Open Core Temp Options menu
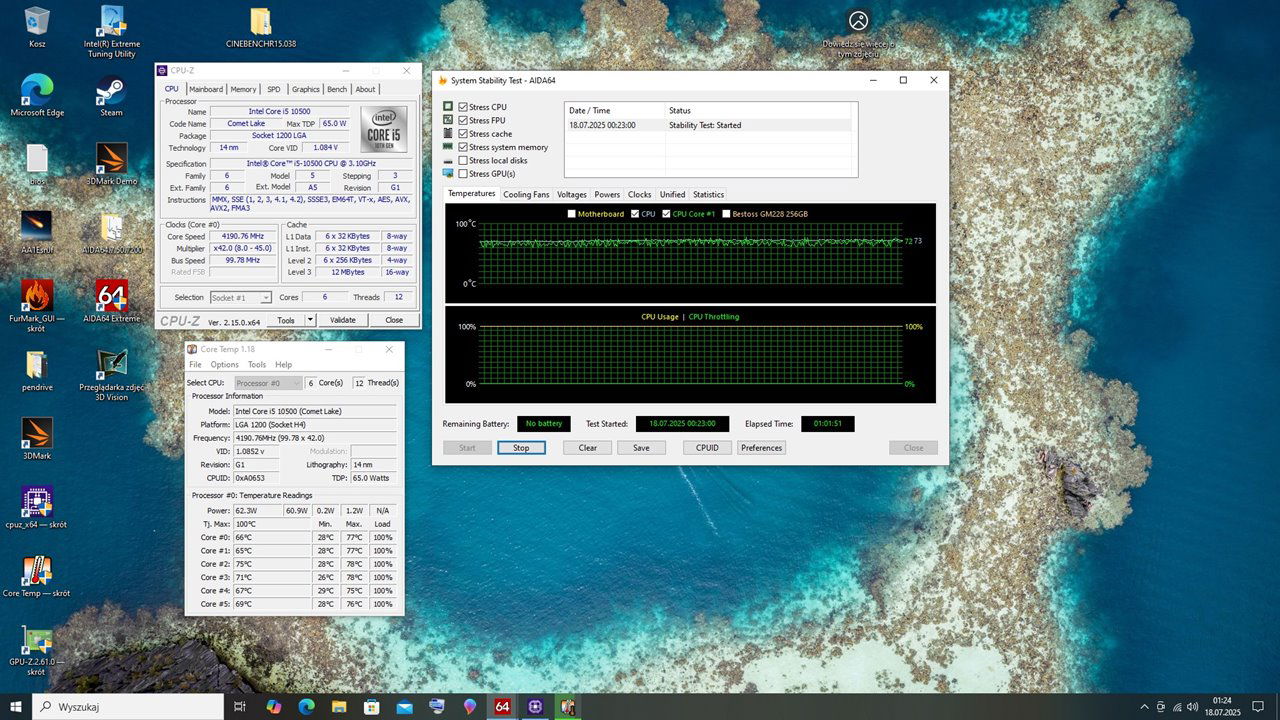This screenshot has height=720, width=1280. point(225,365)
